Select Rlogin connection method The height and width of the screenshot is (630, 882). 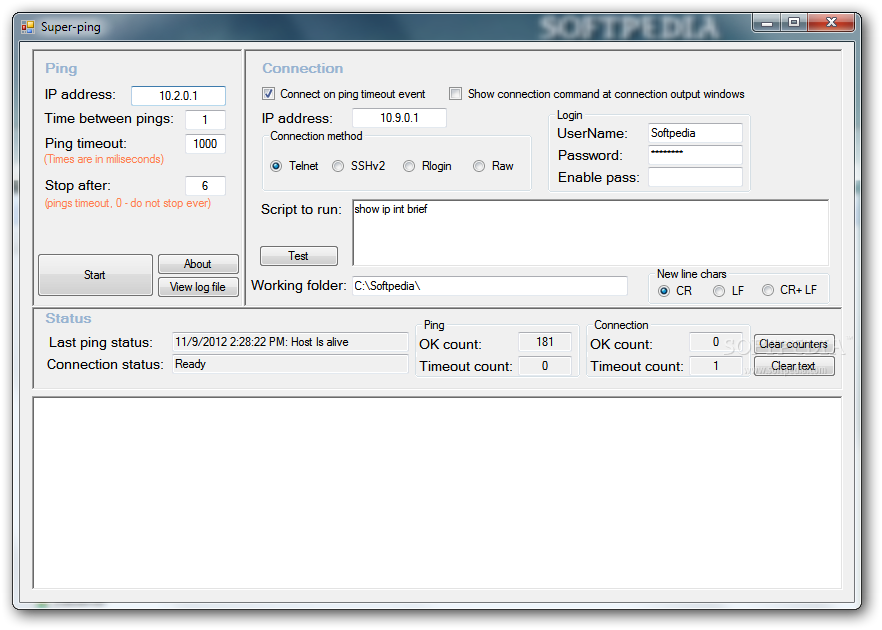(409, 166)
